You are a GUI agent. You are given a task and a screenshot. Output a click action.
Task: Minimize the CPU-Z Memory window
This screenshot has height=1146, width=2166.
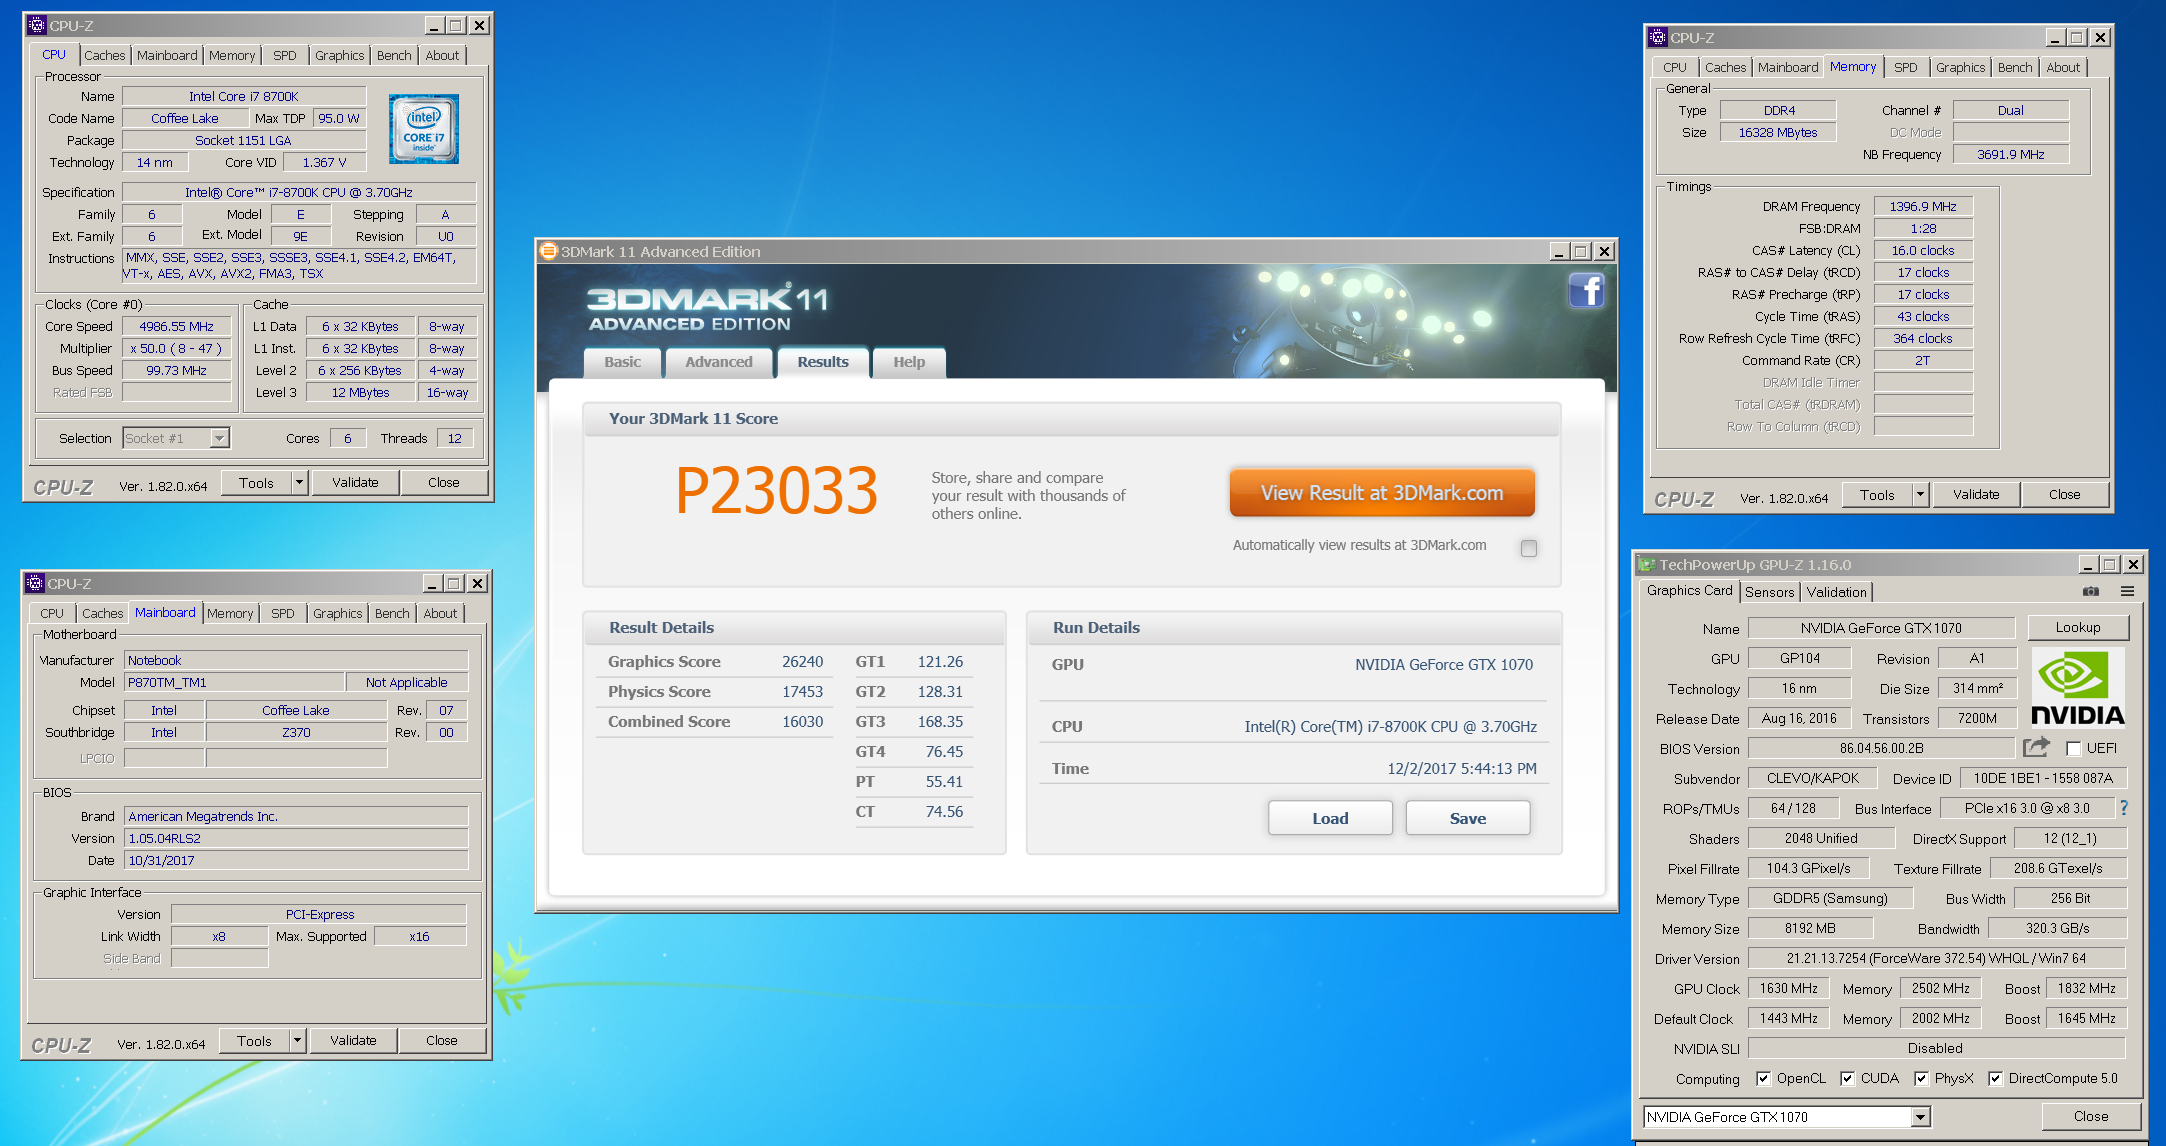pos(2055,37)
